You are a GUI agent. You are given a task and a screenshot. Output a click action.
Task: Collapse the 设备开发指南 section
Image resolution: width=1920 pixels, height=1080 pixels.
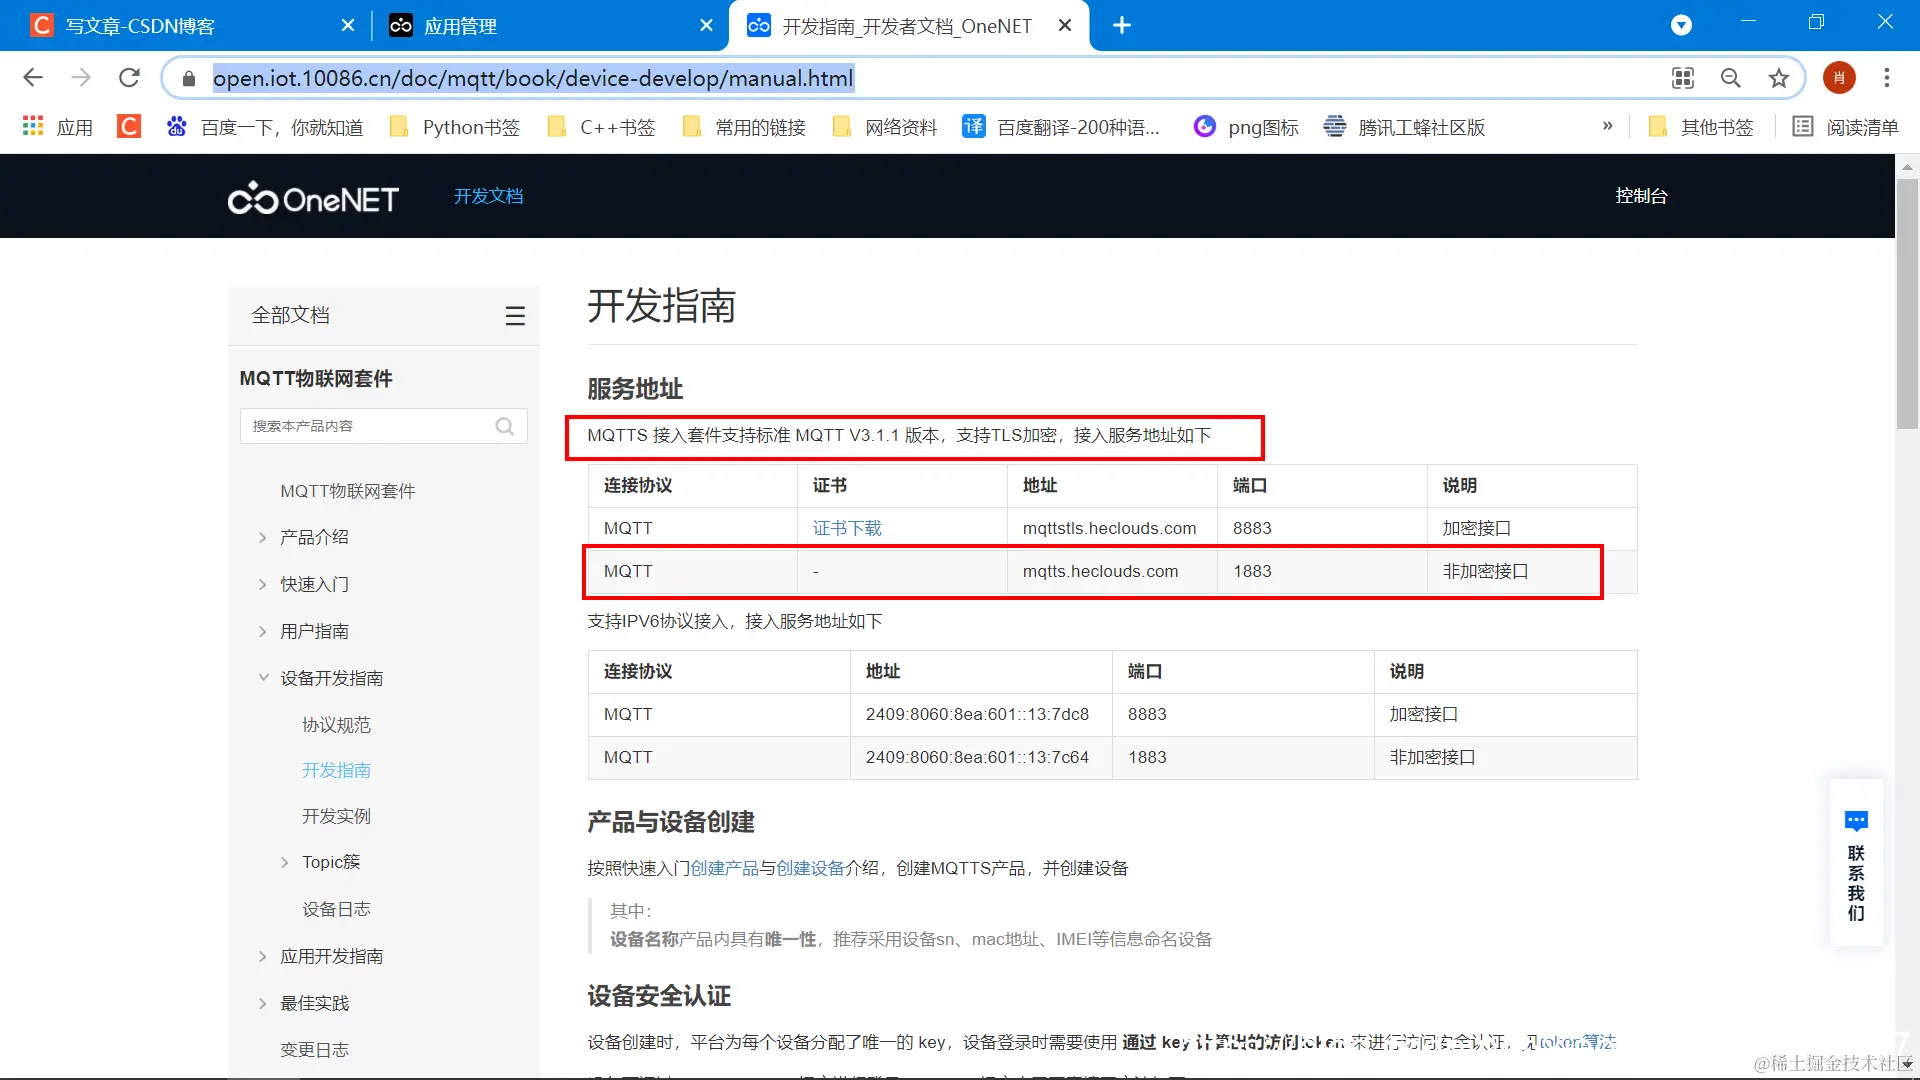[x=263, y=678]
